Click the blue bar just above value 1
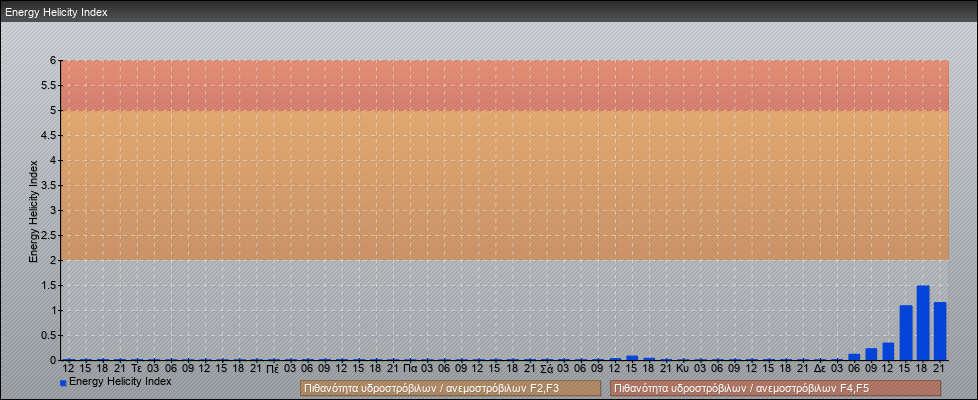The image size is (978, 400). click(906, 333)
